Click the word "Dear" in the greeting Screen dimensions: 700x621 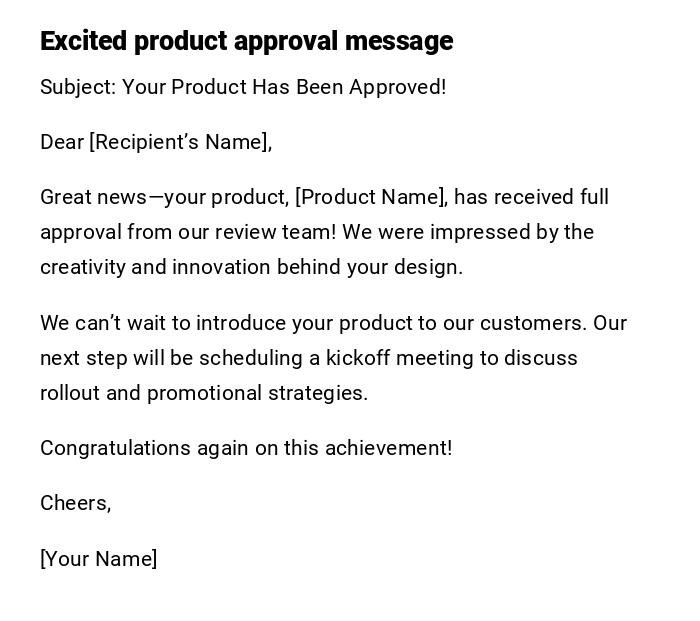pyautogui.click(x=62, y=142)
